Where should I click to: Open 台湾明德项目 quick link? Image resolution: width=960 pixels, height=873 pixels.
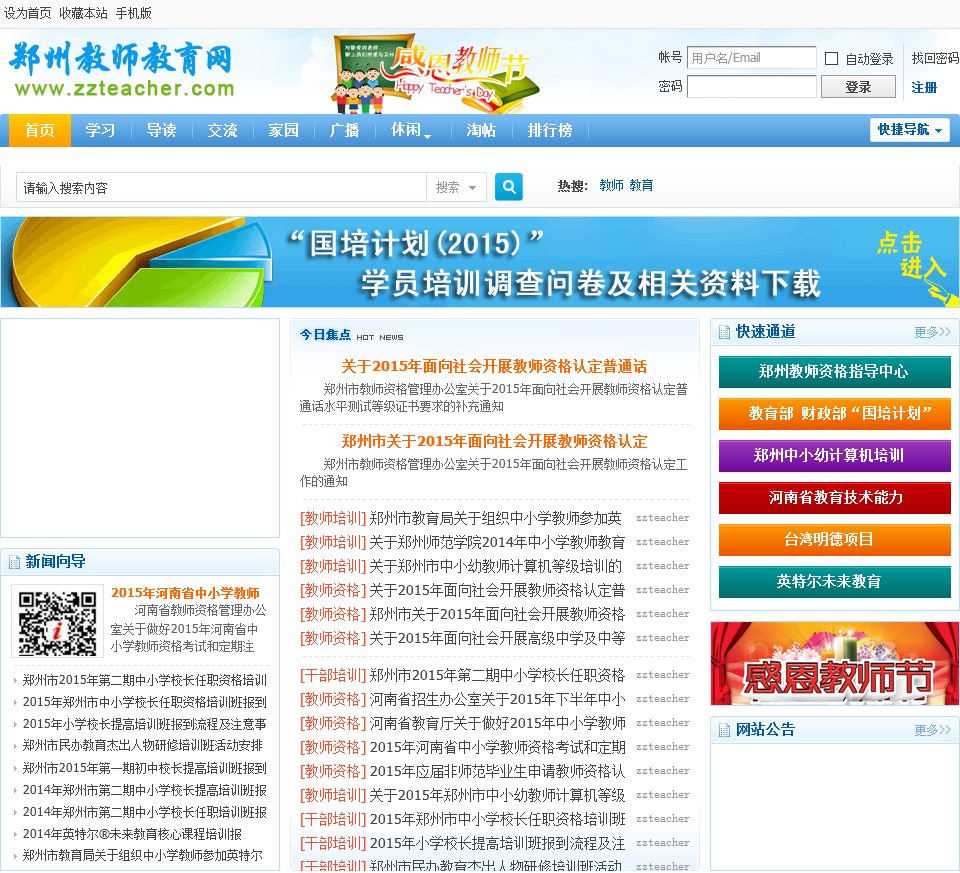(x=834, y=539)
